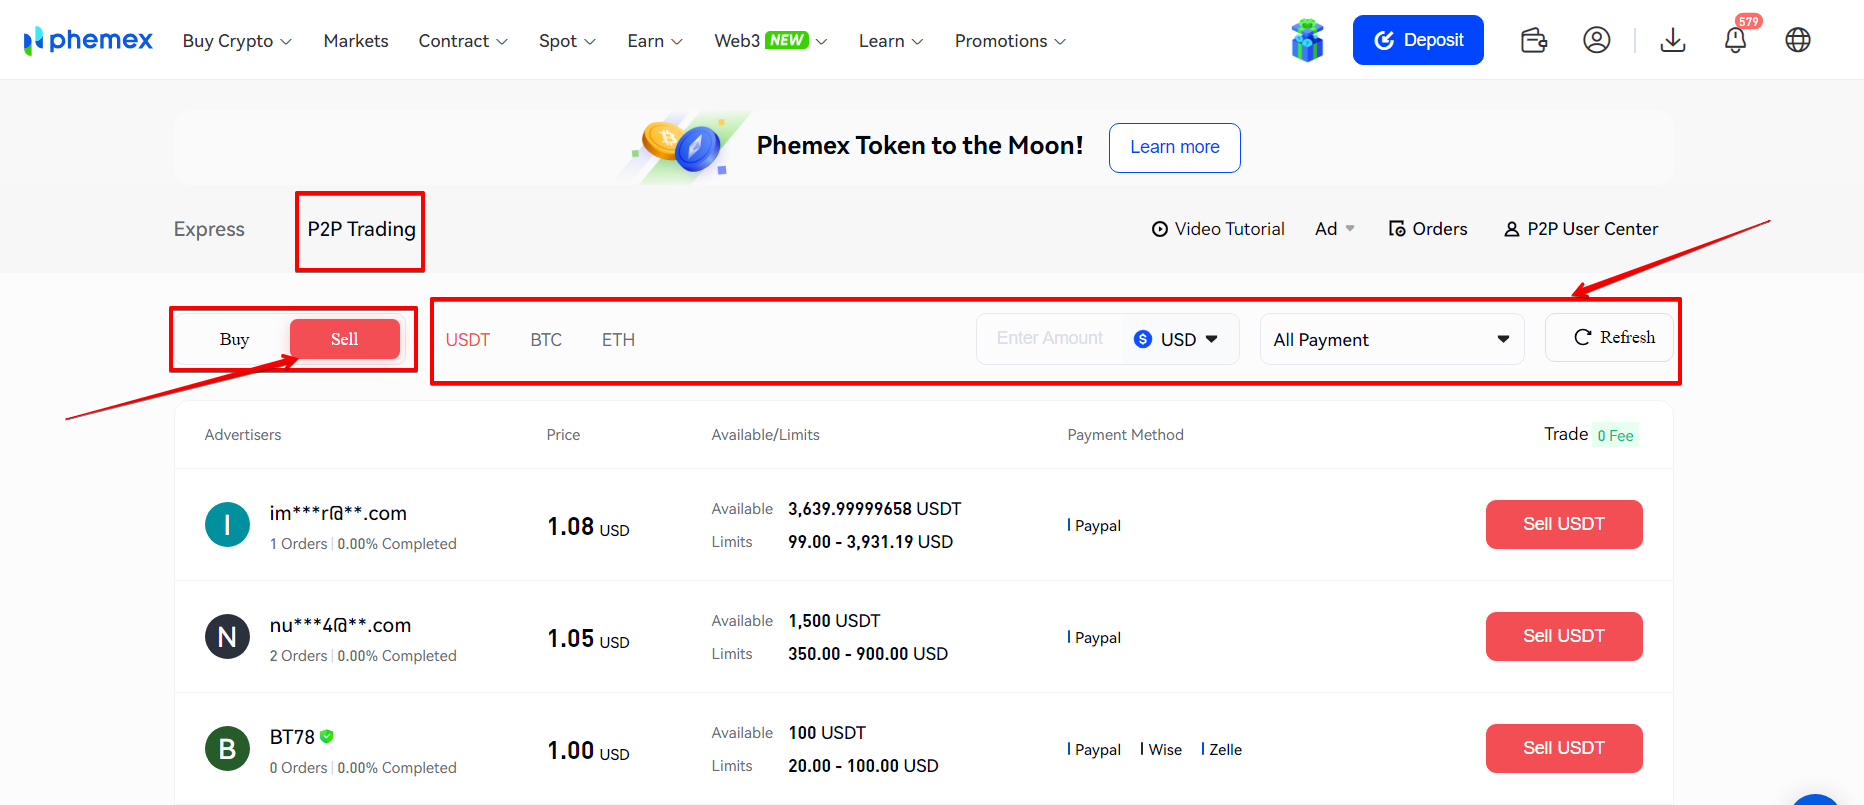Sell USDT to nu***4@**.com

[1564, 637]
